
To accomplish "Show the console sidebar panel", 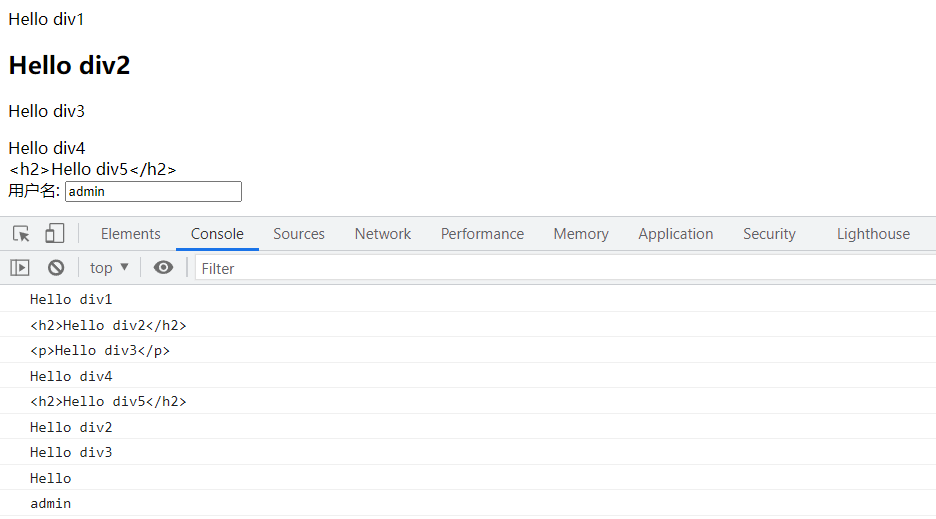I will coord(20,268).
